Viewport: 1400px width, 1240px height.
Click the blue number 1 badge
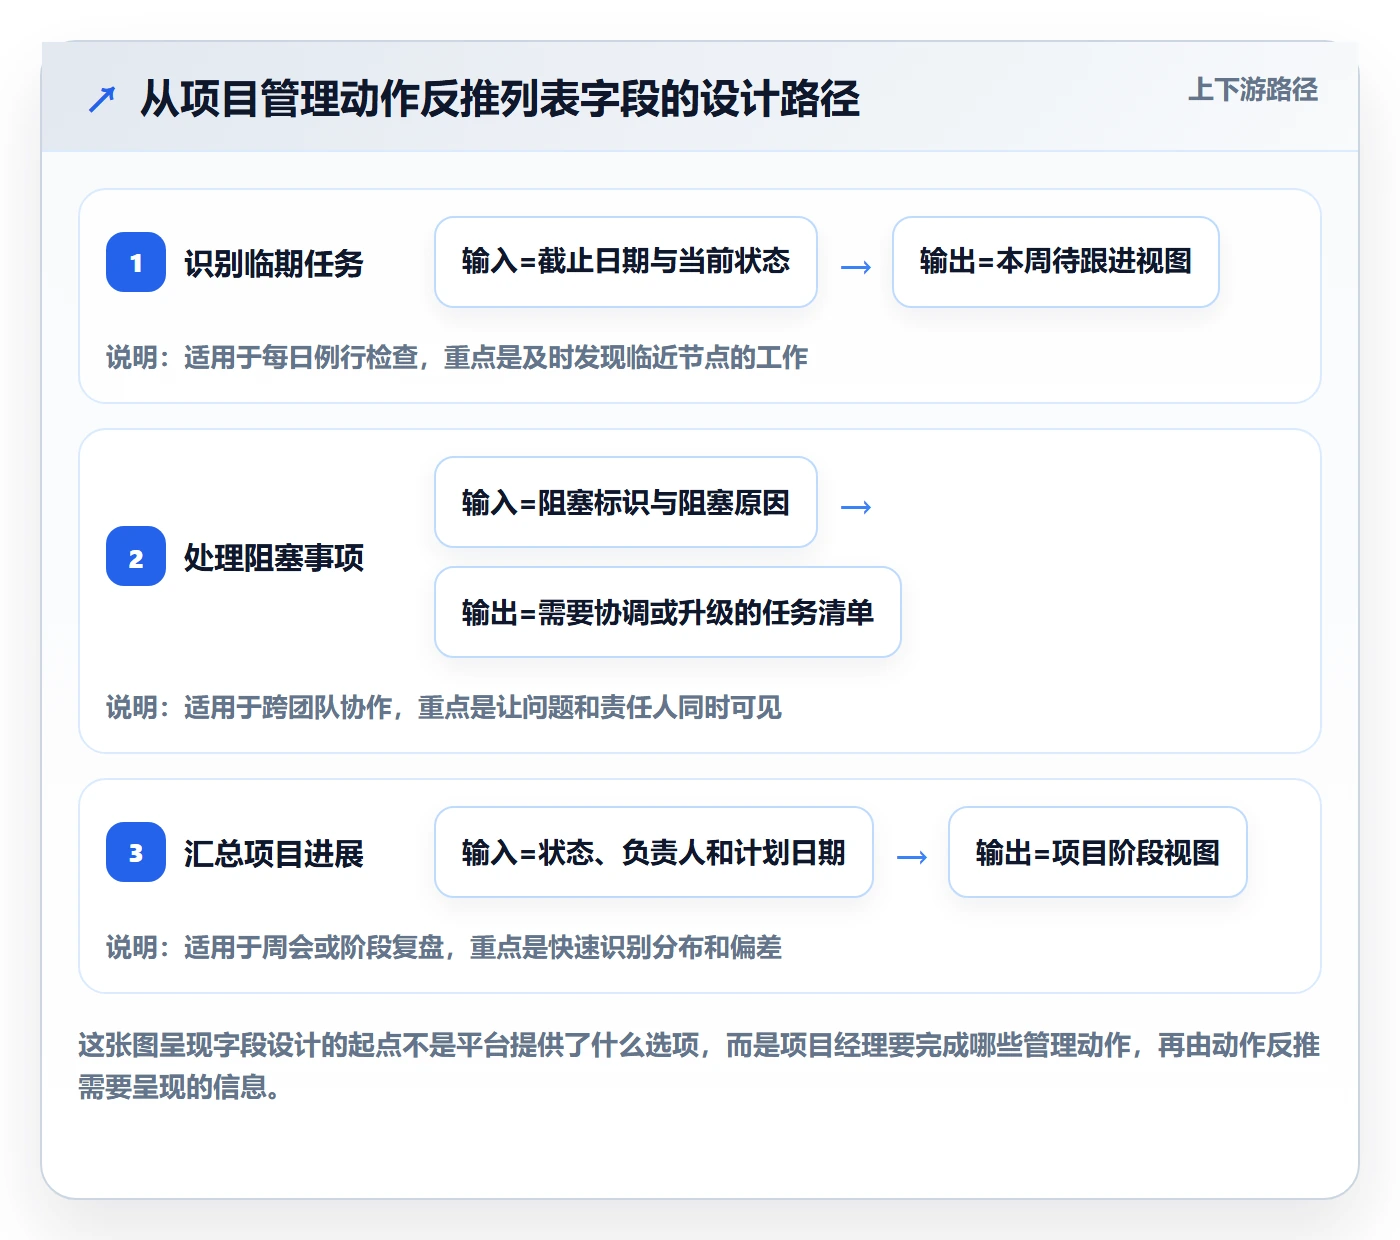point(136,262)
